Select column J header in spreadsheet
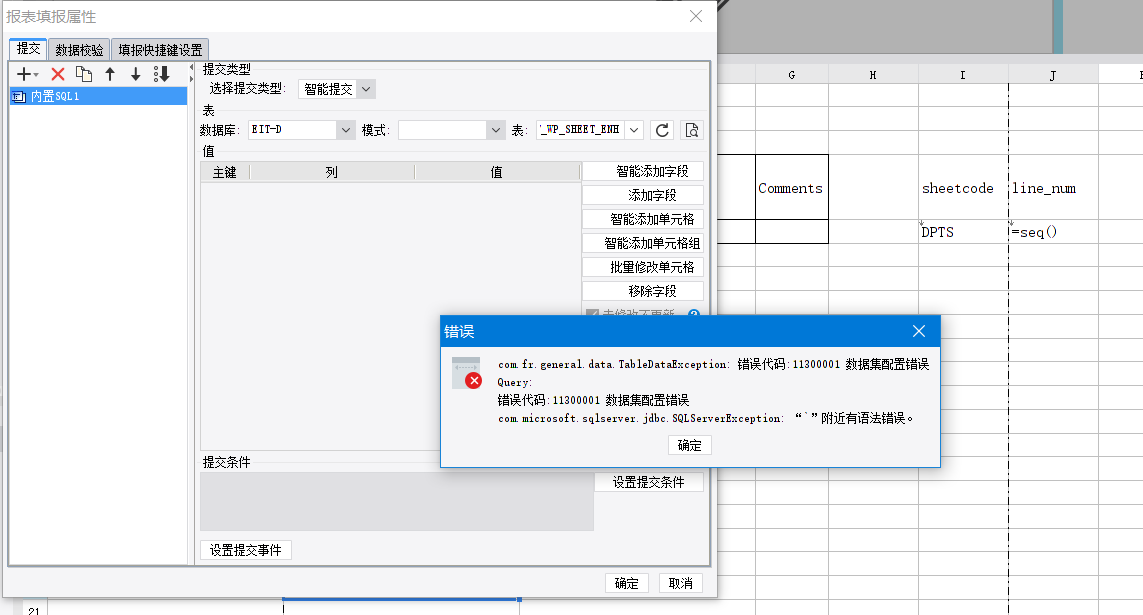The width and height of the screenshot is (1143, 615). 1053,74
